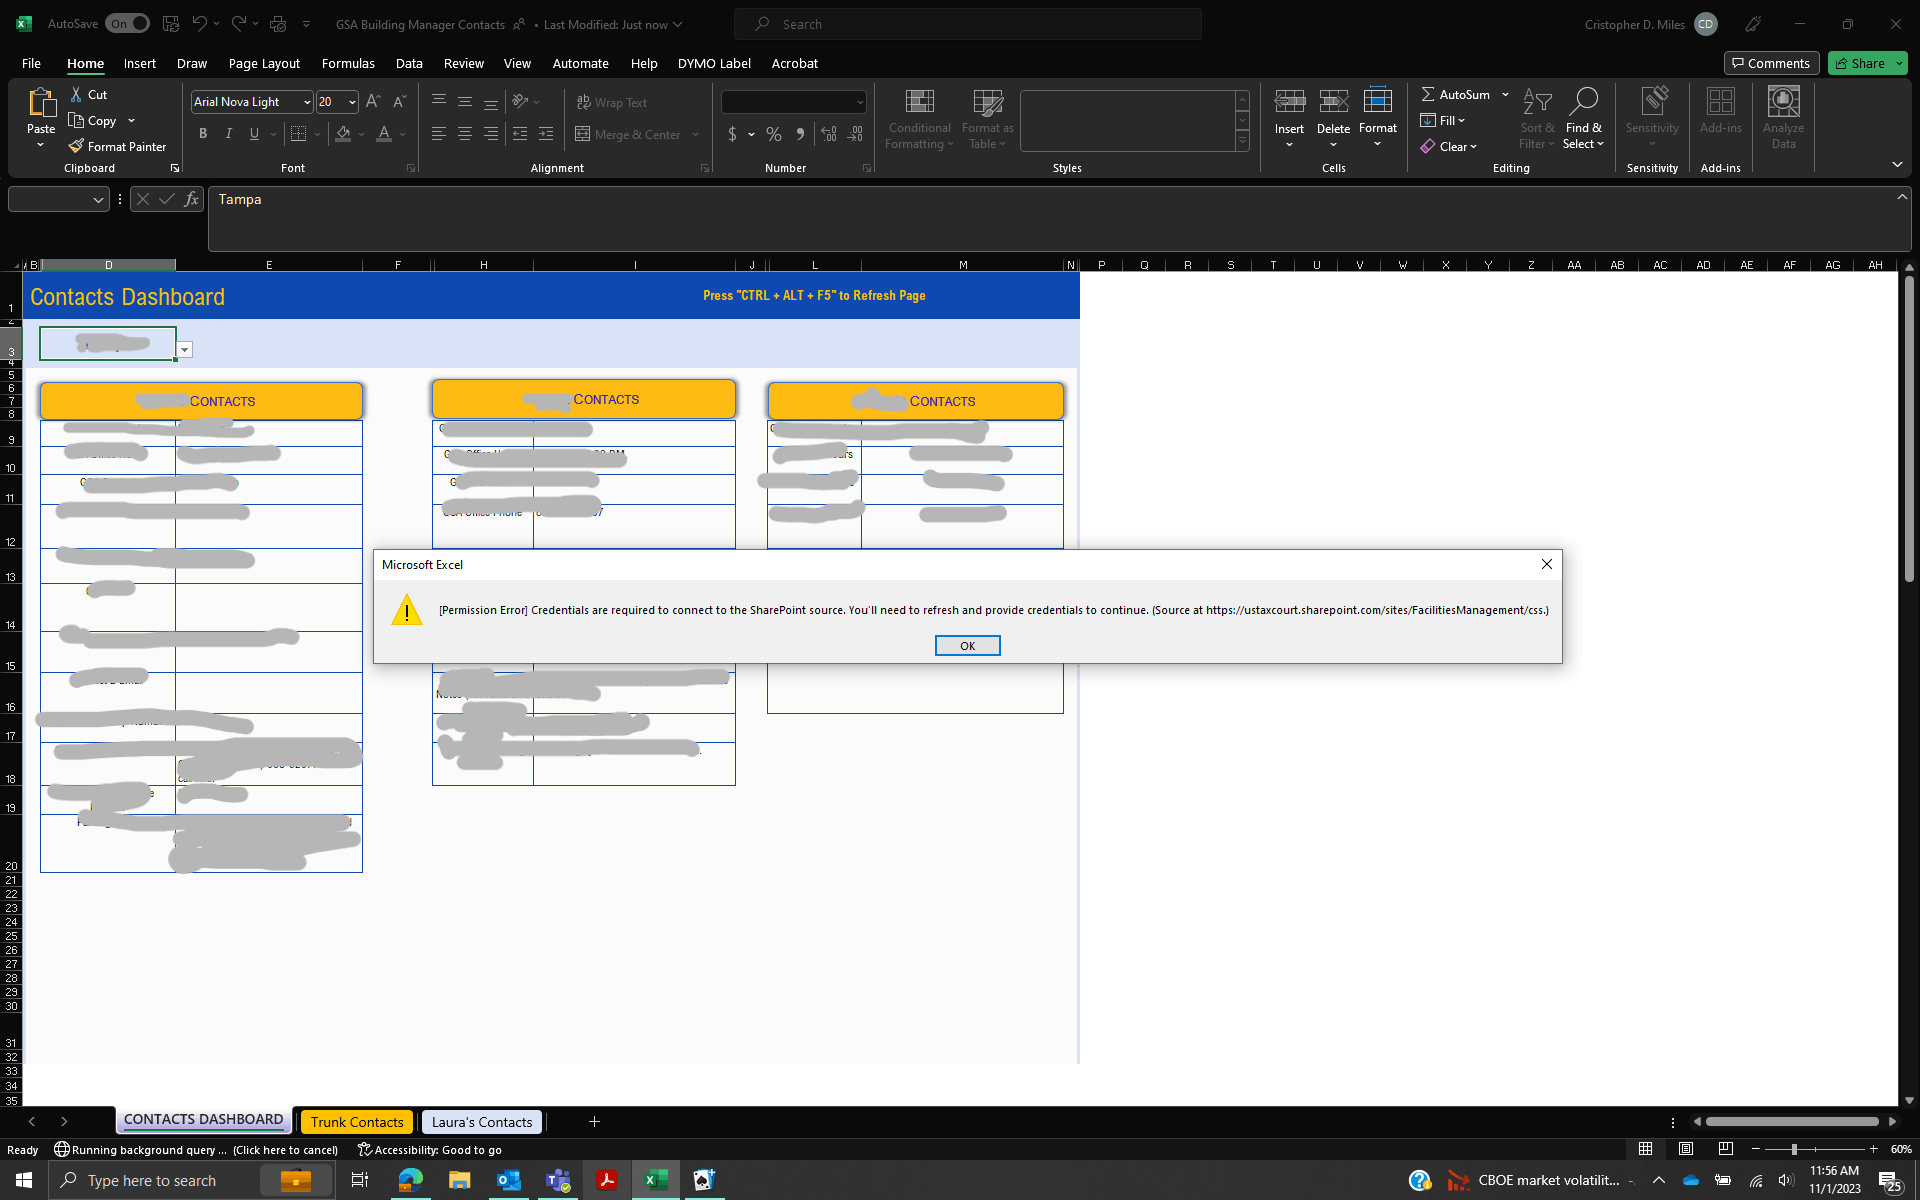Toggle italic formatting
The height and width of the screenshot is (1200, 1920).
228,133
